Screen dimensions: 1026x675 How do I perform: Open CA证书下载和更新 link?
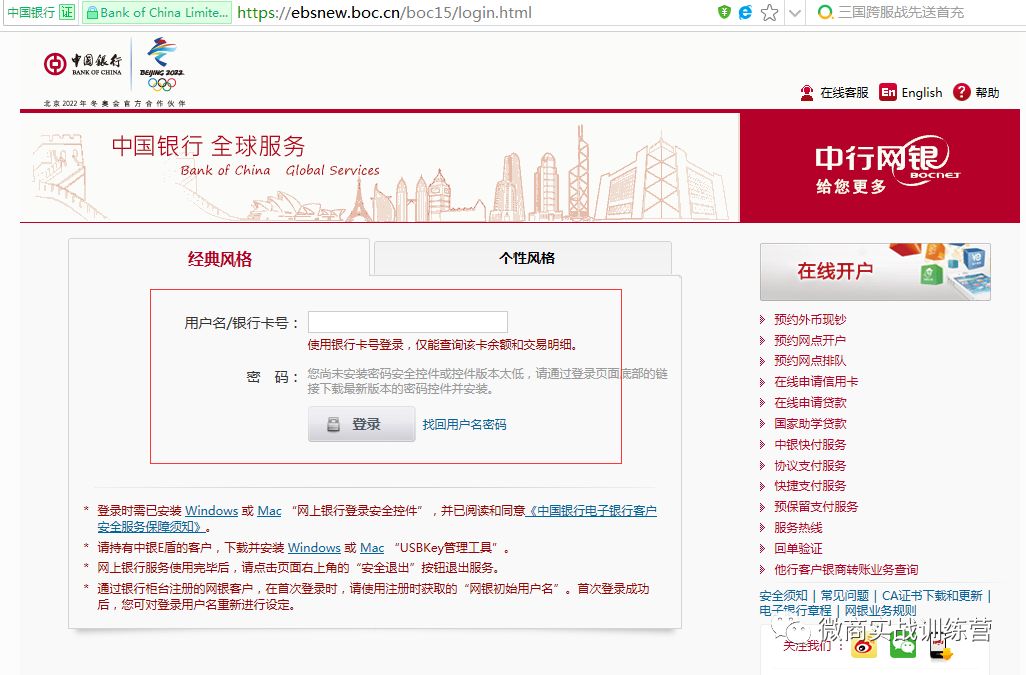tap(932, 595)
